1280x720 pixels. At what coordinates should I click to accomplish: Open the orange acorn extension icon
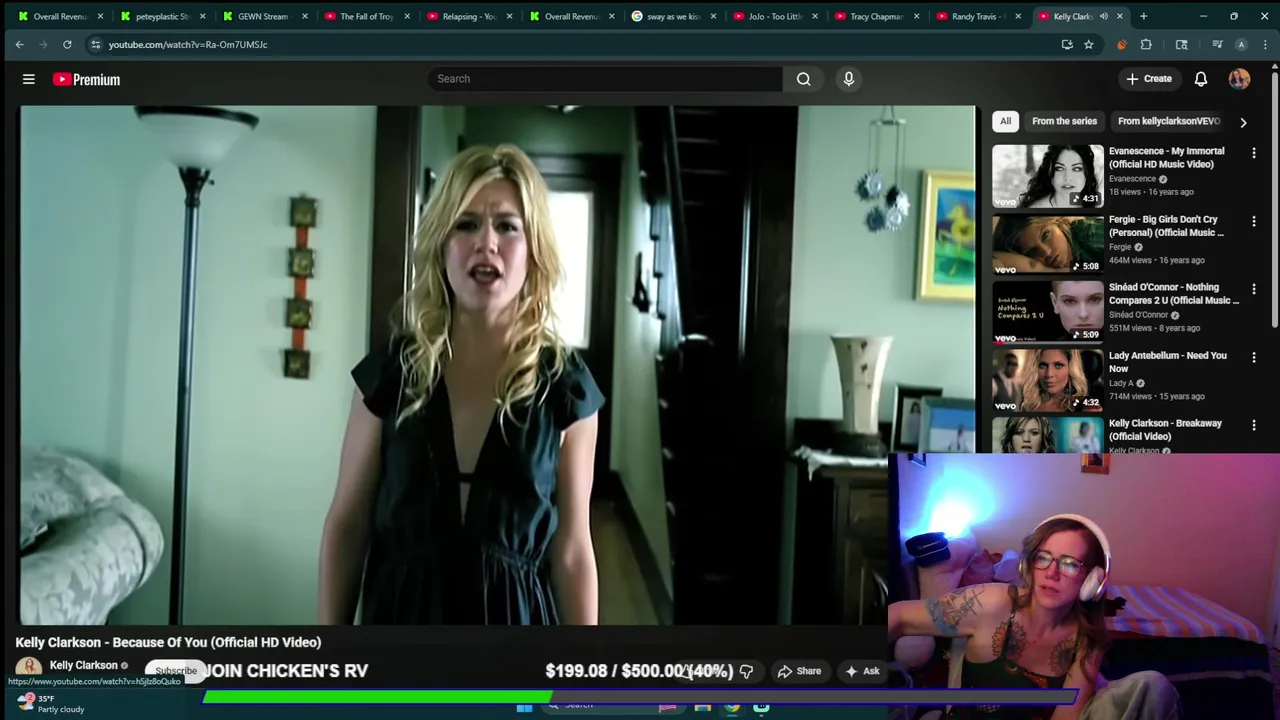[1121, 44]
